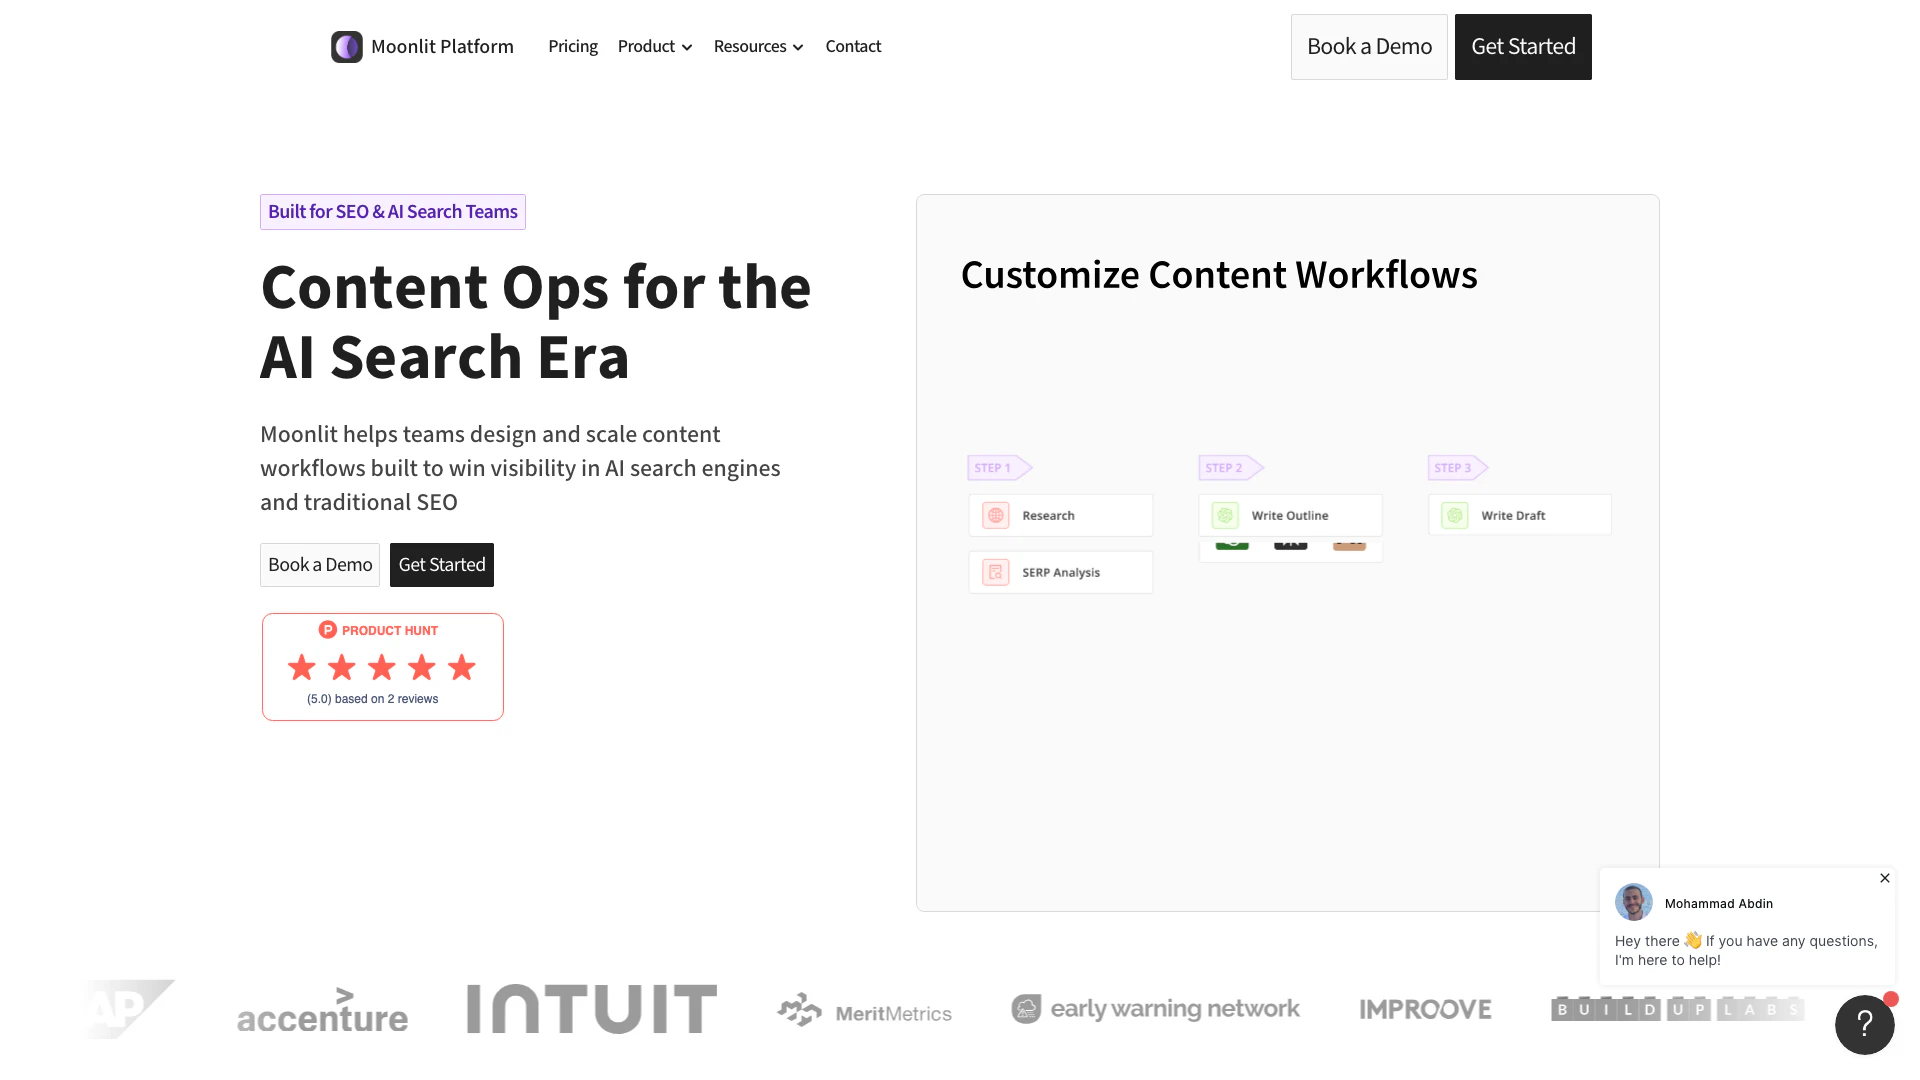Click Mohammad Abdin's avatar in chat popup
Viewport: 1920px width, 1080px height.
pyautogui.click(x=1634, y=902)
